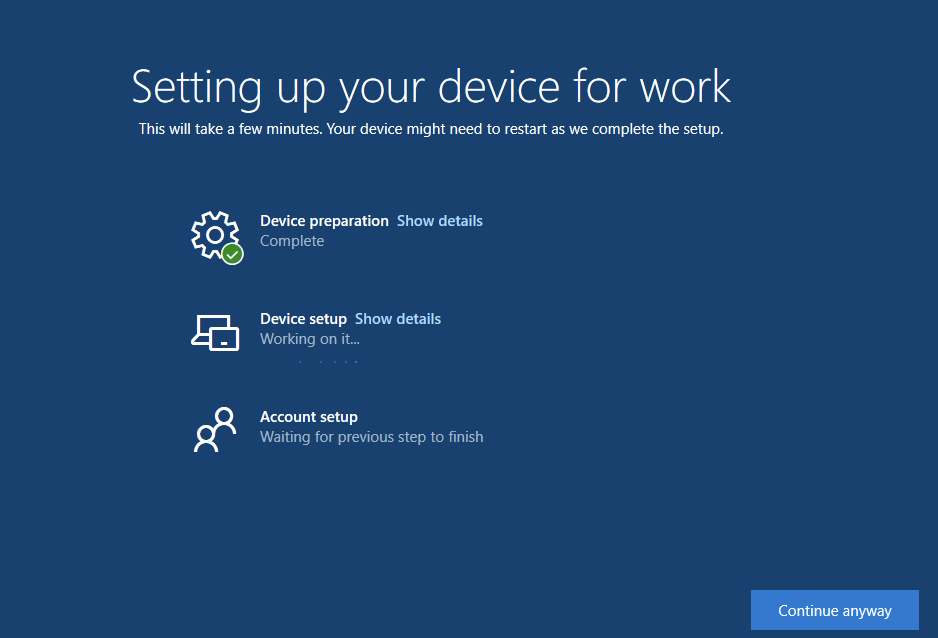
Task: Click the Device preparation gear icon
Action: [213, 232]
